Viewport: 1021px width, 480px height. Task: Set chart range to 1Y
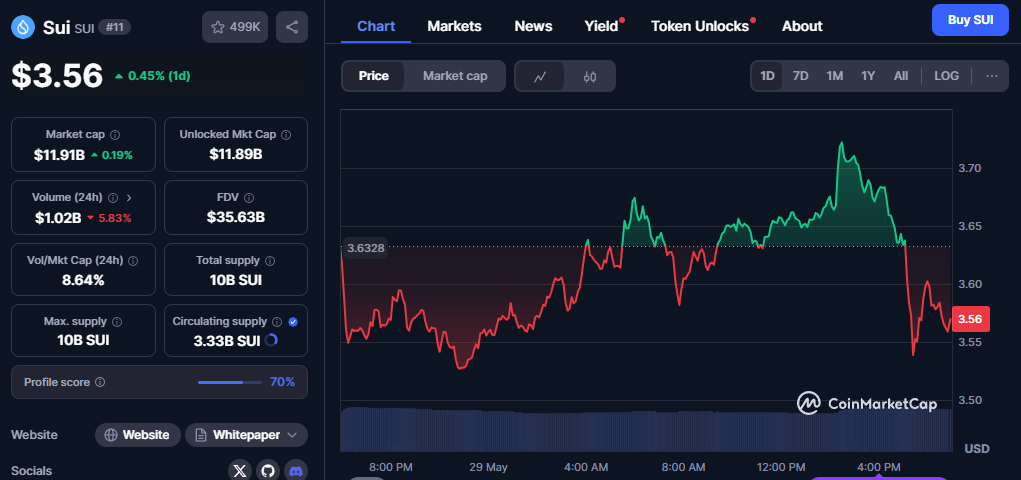pos(868,76)
